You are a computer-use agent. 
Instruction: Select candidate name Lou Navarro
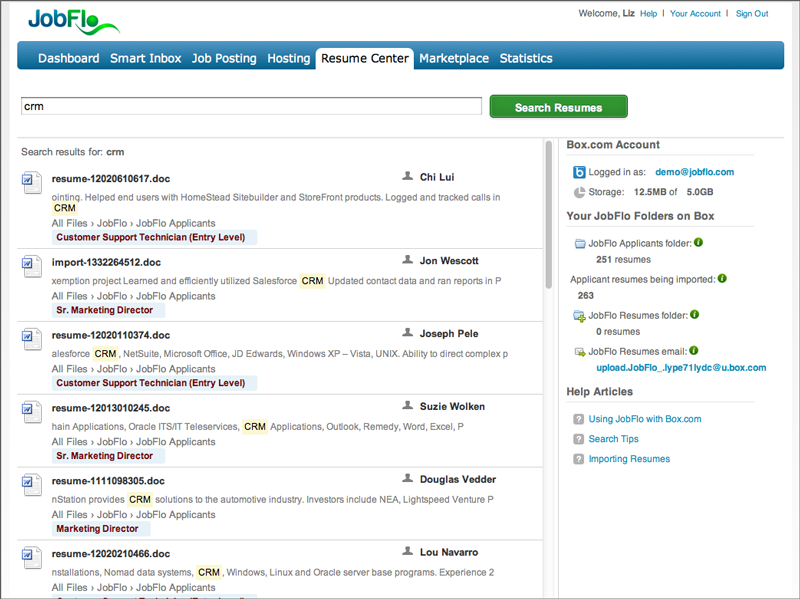point(449,553)
